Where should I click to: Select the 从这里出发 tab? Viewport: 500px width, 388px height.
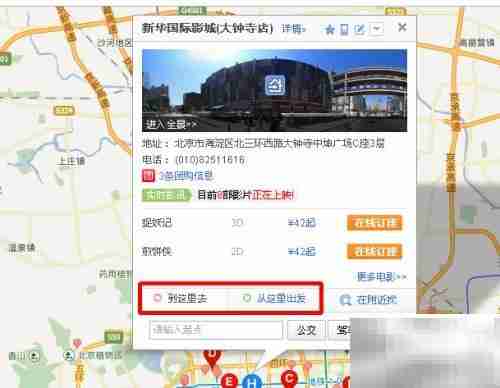pos(274,298)
